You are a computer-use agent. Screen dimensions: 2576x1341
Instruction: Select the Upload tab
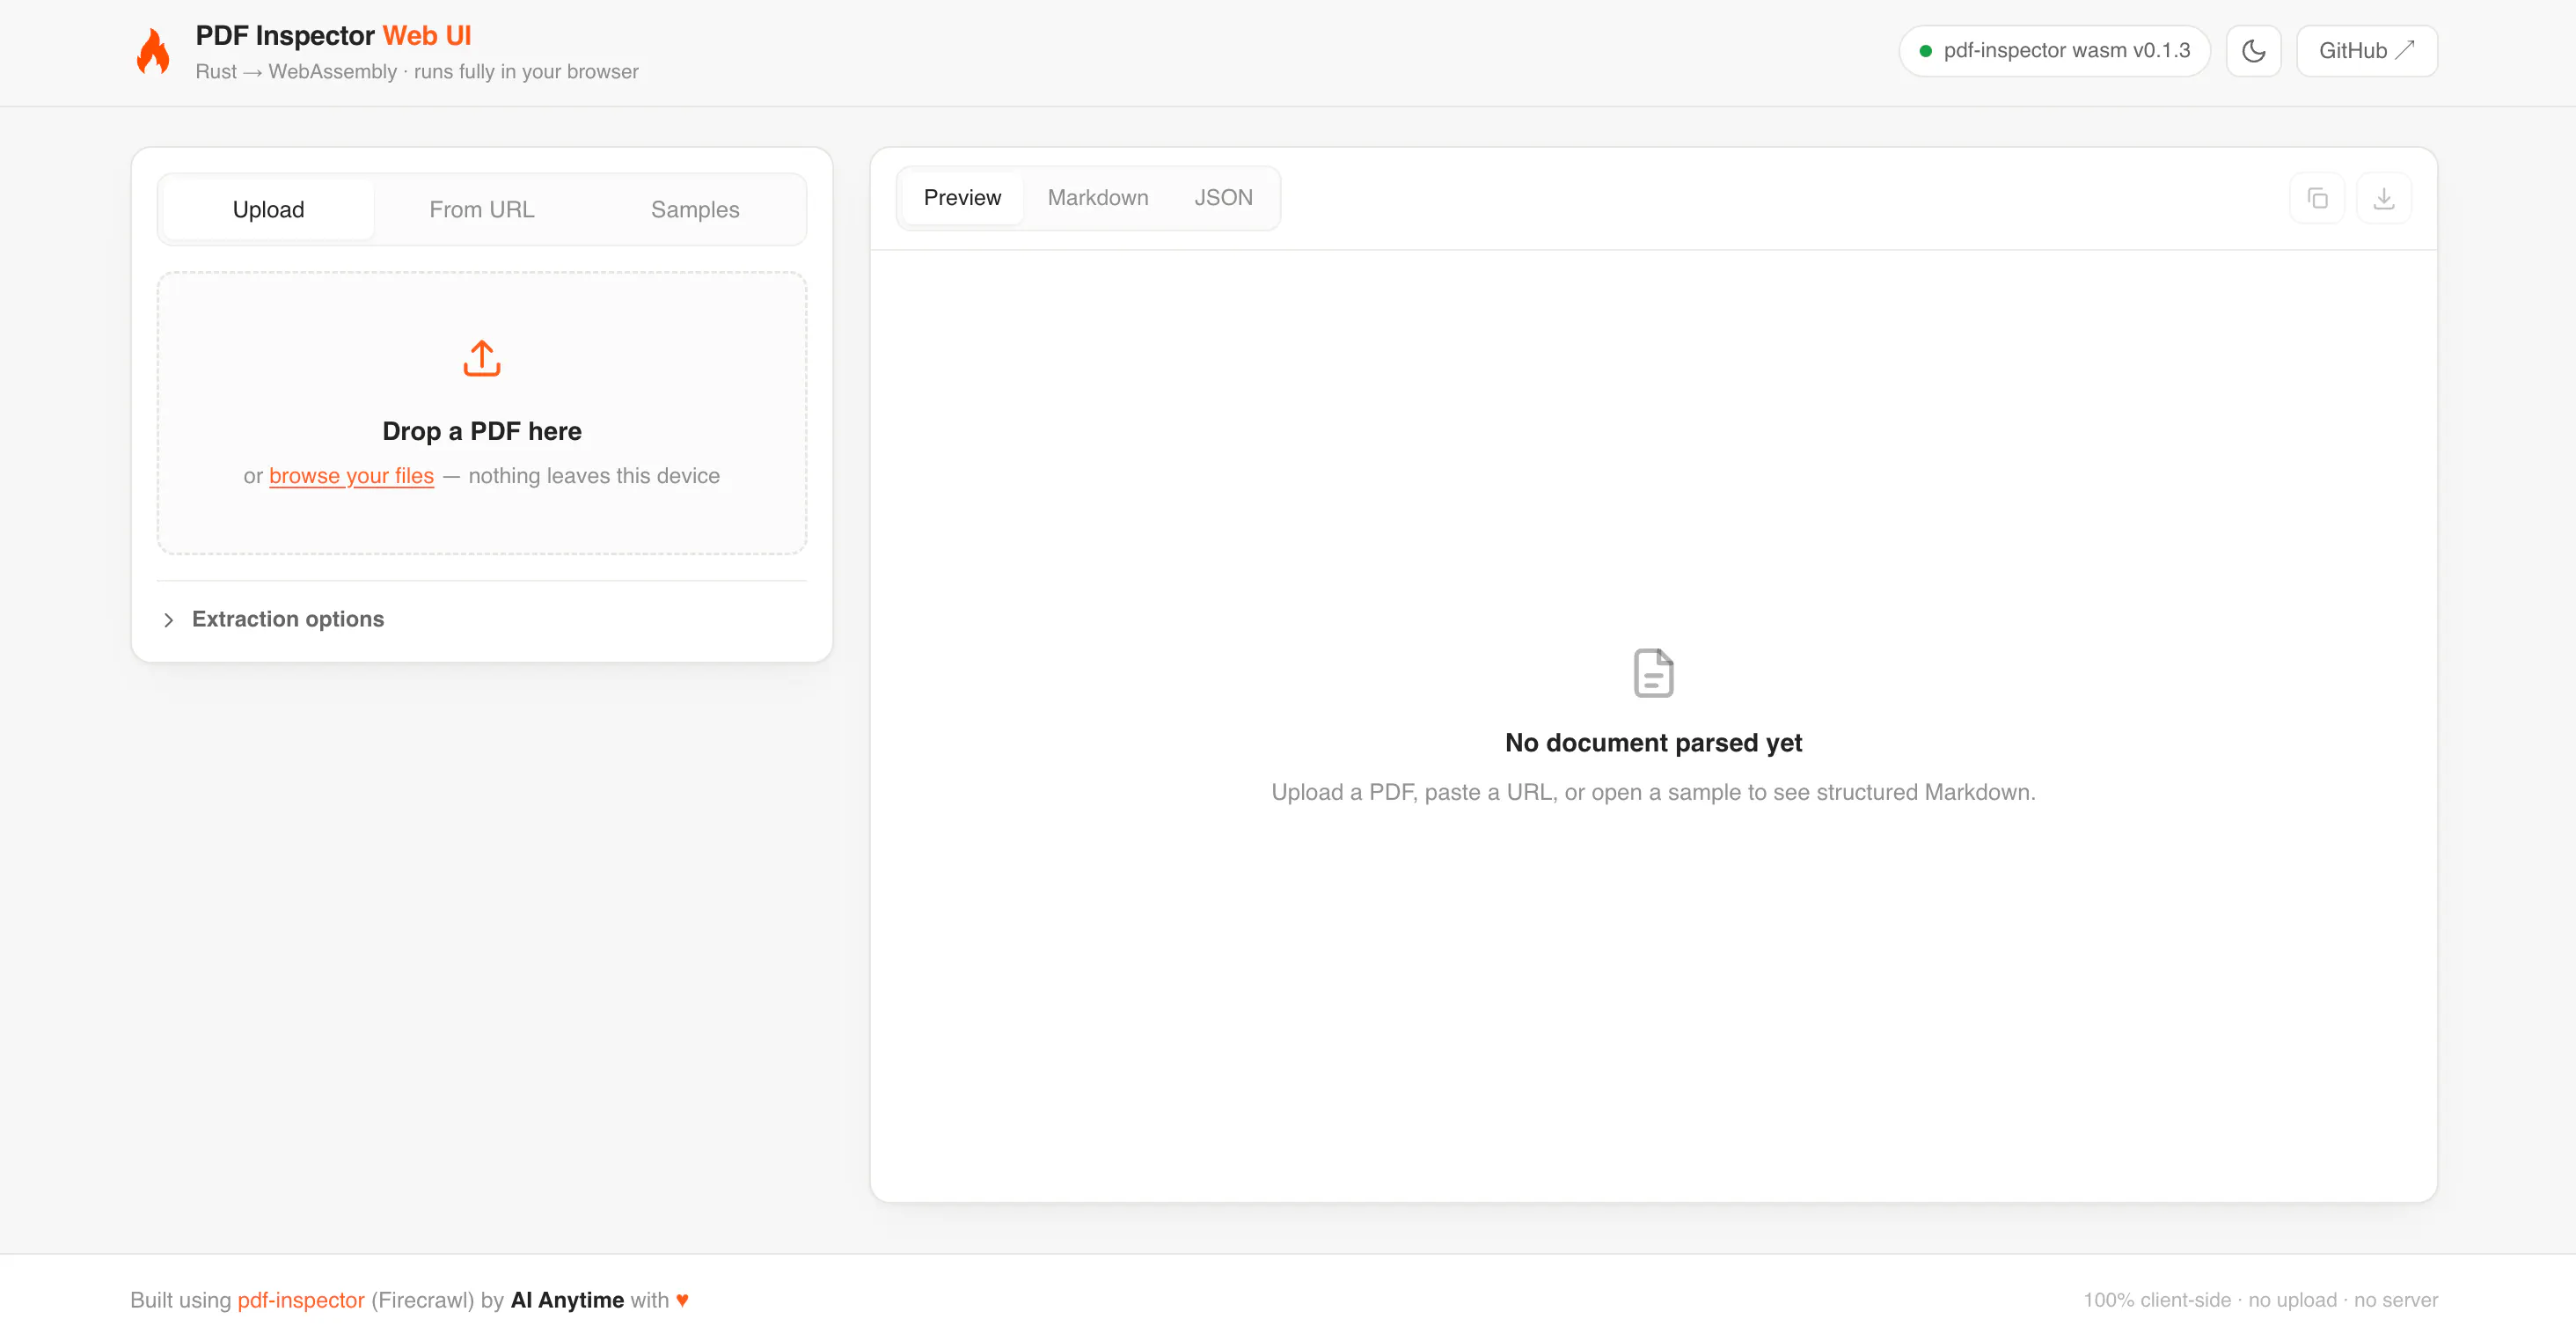268,209
